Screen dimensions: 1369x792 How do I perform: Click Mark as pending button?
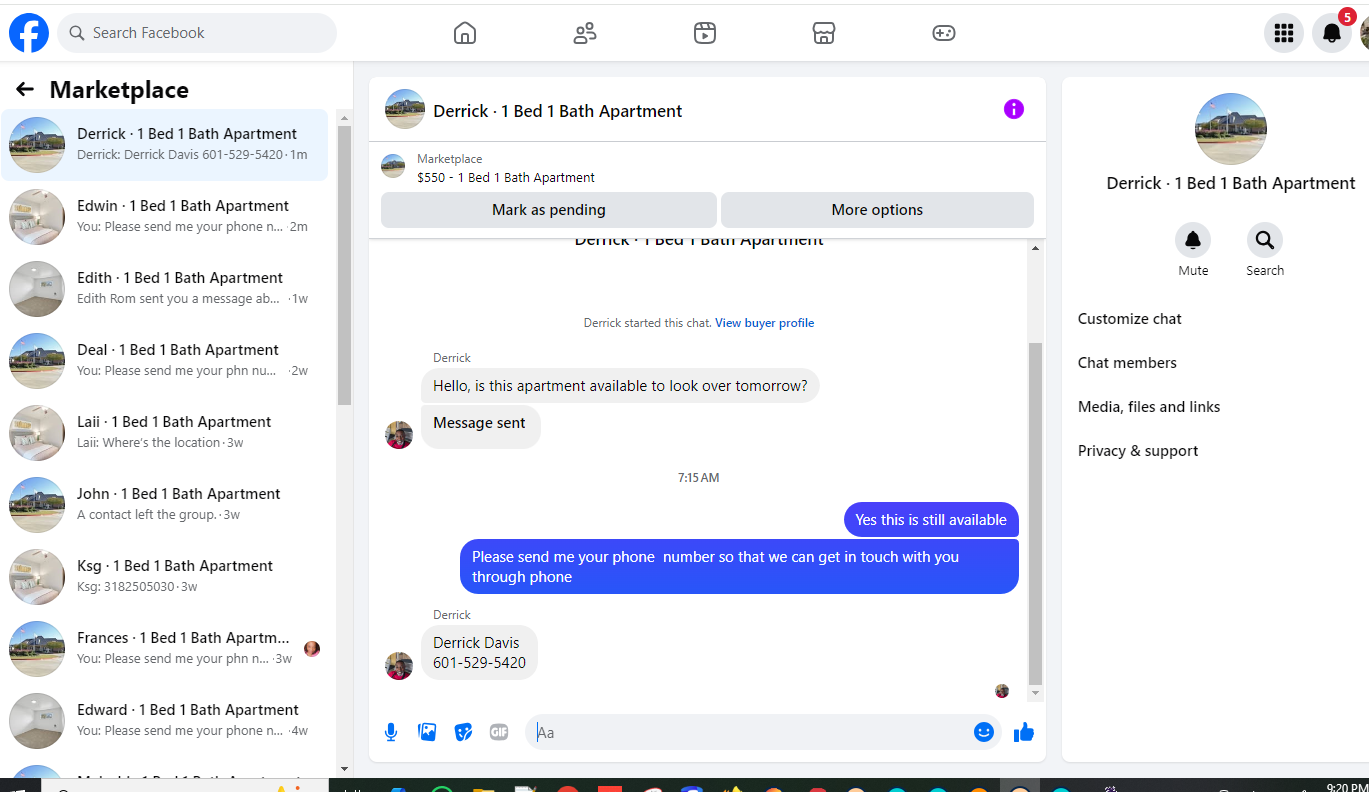(x=549, y=210)
